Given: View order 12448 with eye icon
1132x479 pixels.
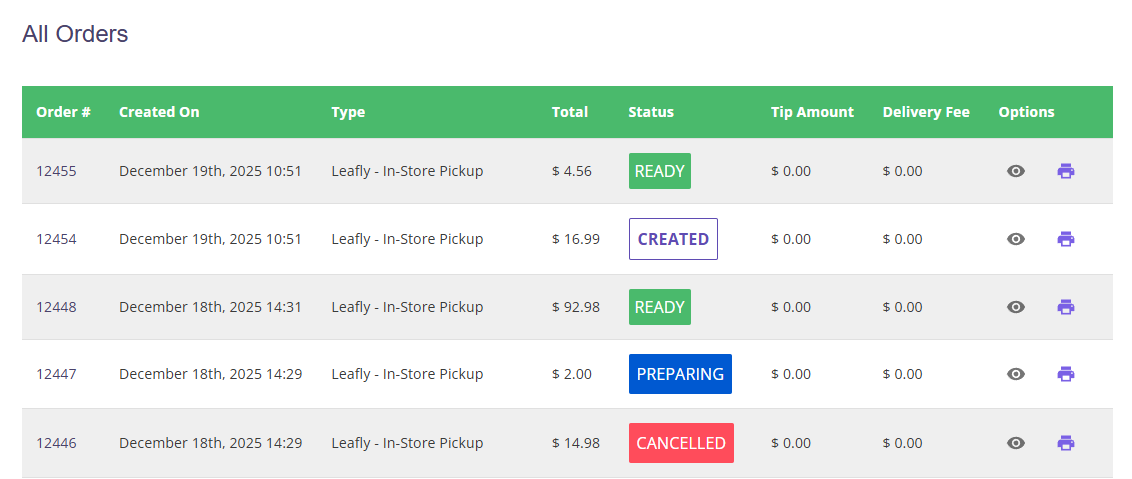Looking at the screenshot, I should click(x=1016, y=307).
